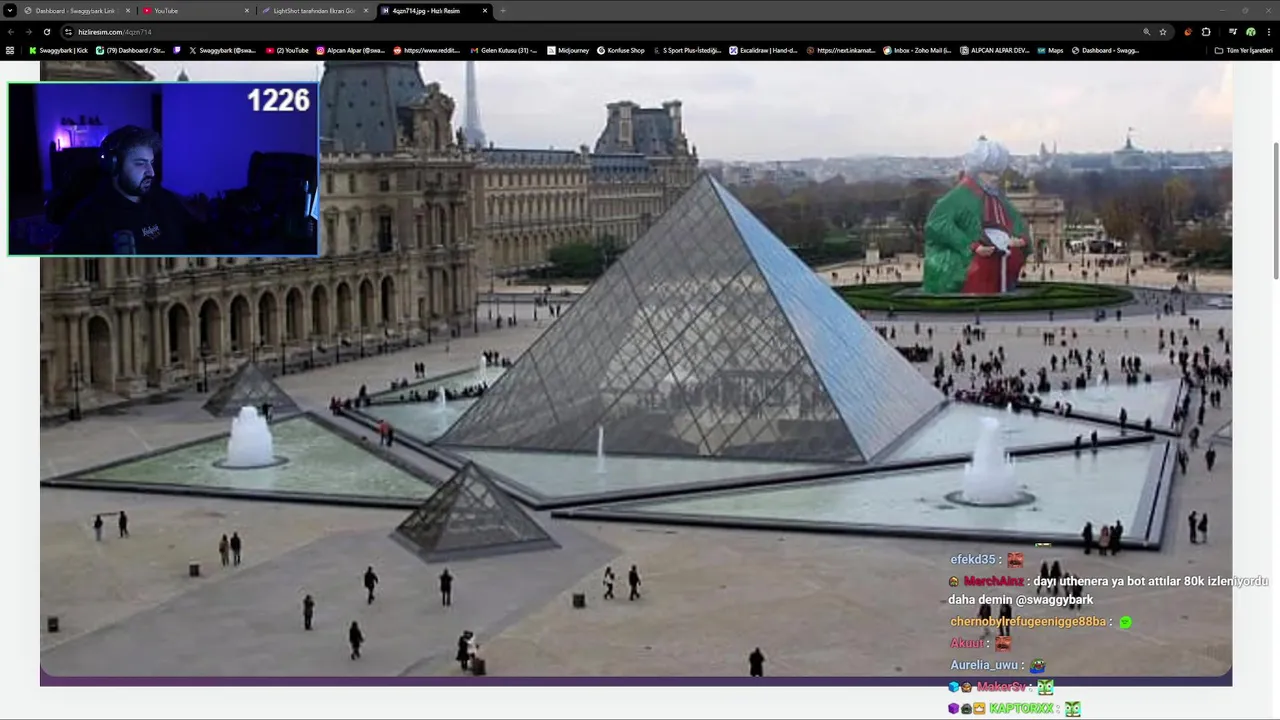Image resolution: width=1280 pixels, height=720 pixels.
Task: Open the reddit.com bookmark
Action: [428, 50]
